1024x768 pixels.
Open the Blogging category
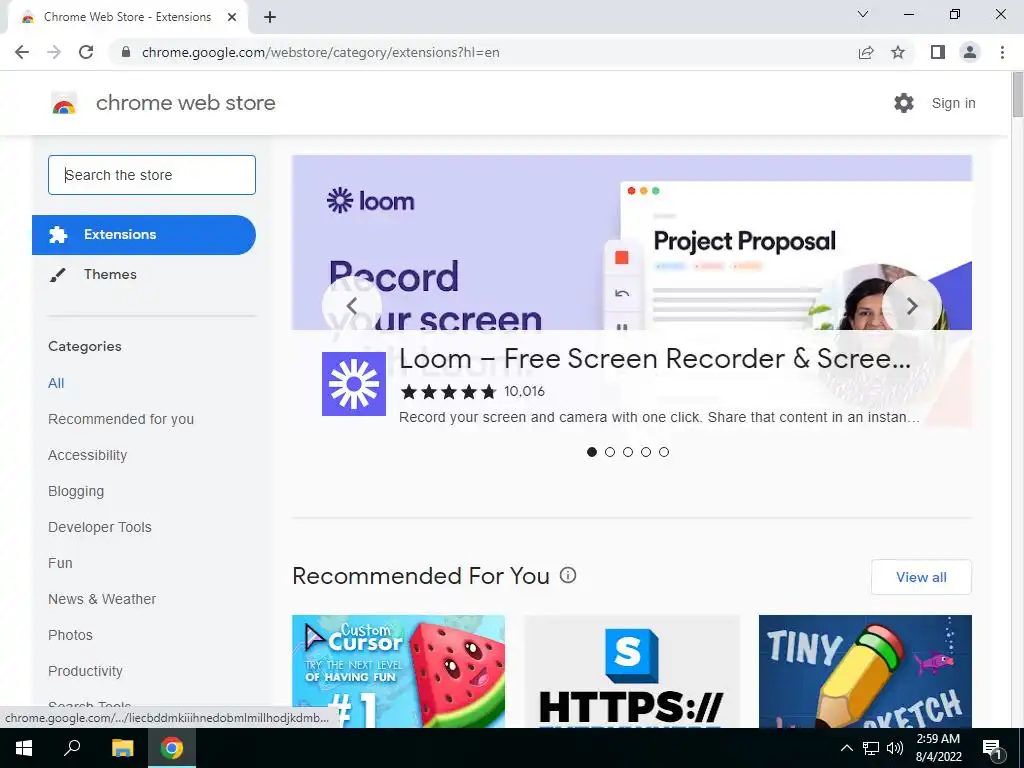pos(76,491)
